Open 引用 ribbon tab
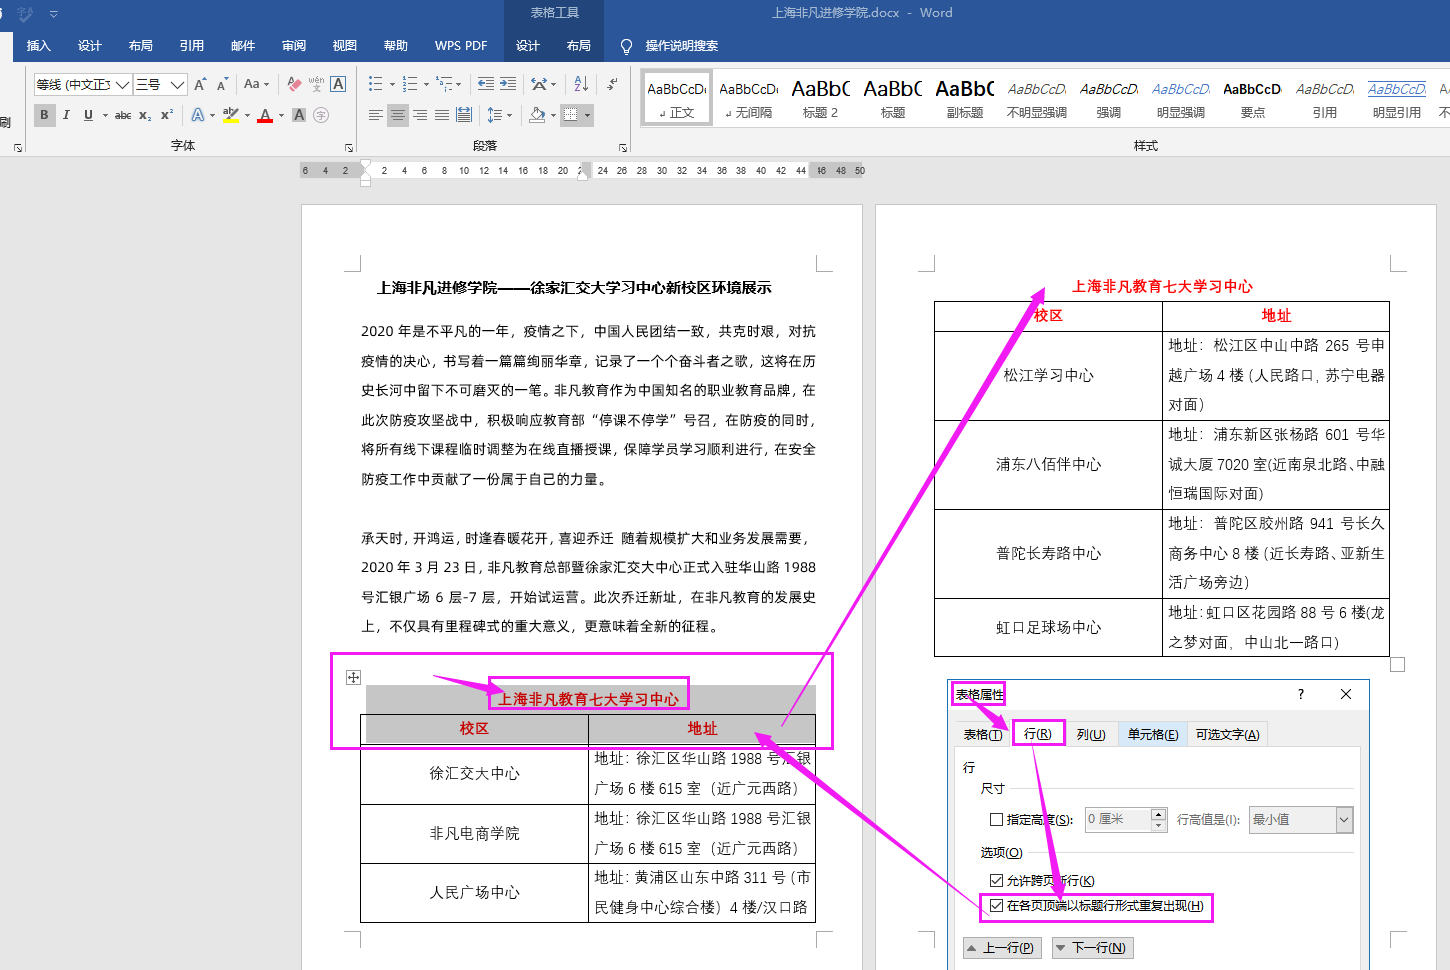Screen dimensions: 1450x970 coord(192,45)
